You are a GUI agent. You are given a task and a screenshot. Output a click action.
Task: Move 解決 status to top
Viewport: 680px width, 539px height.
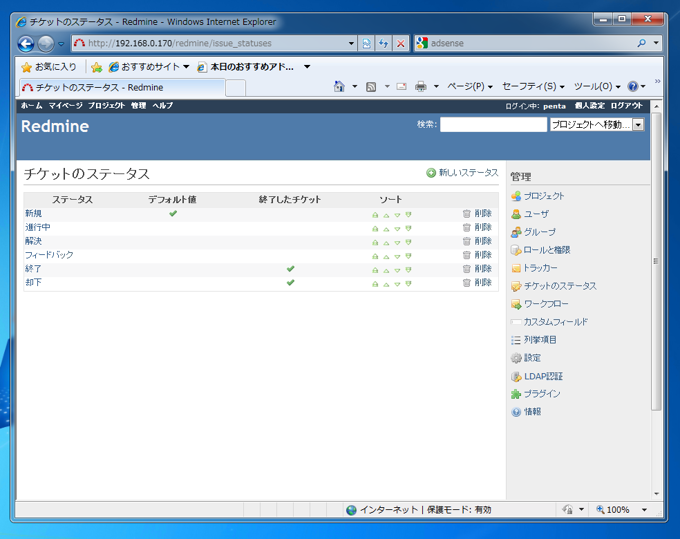click(x=375, y=242)
